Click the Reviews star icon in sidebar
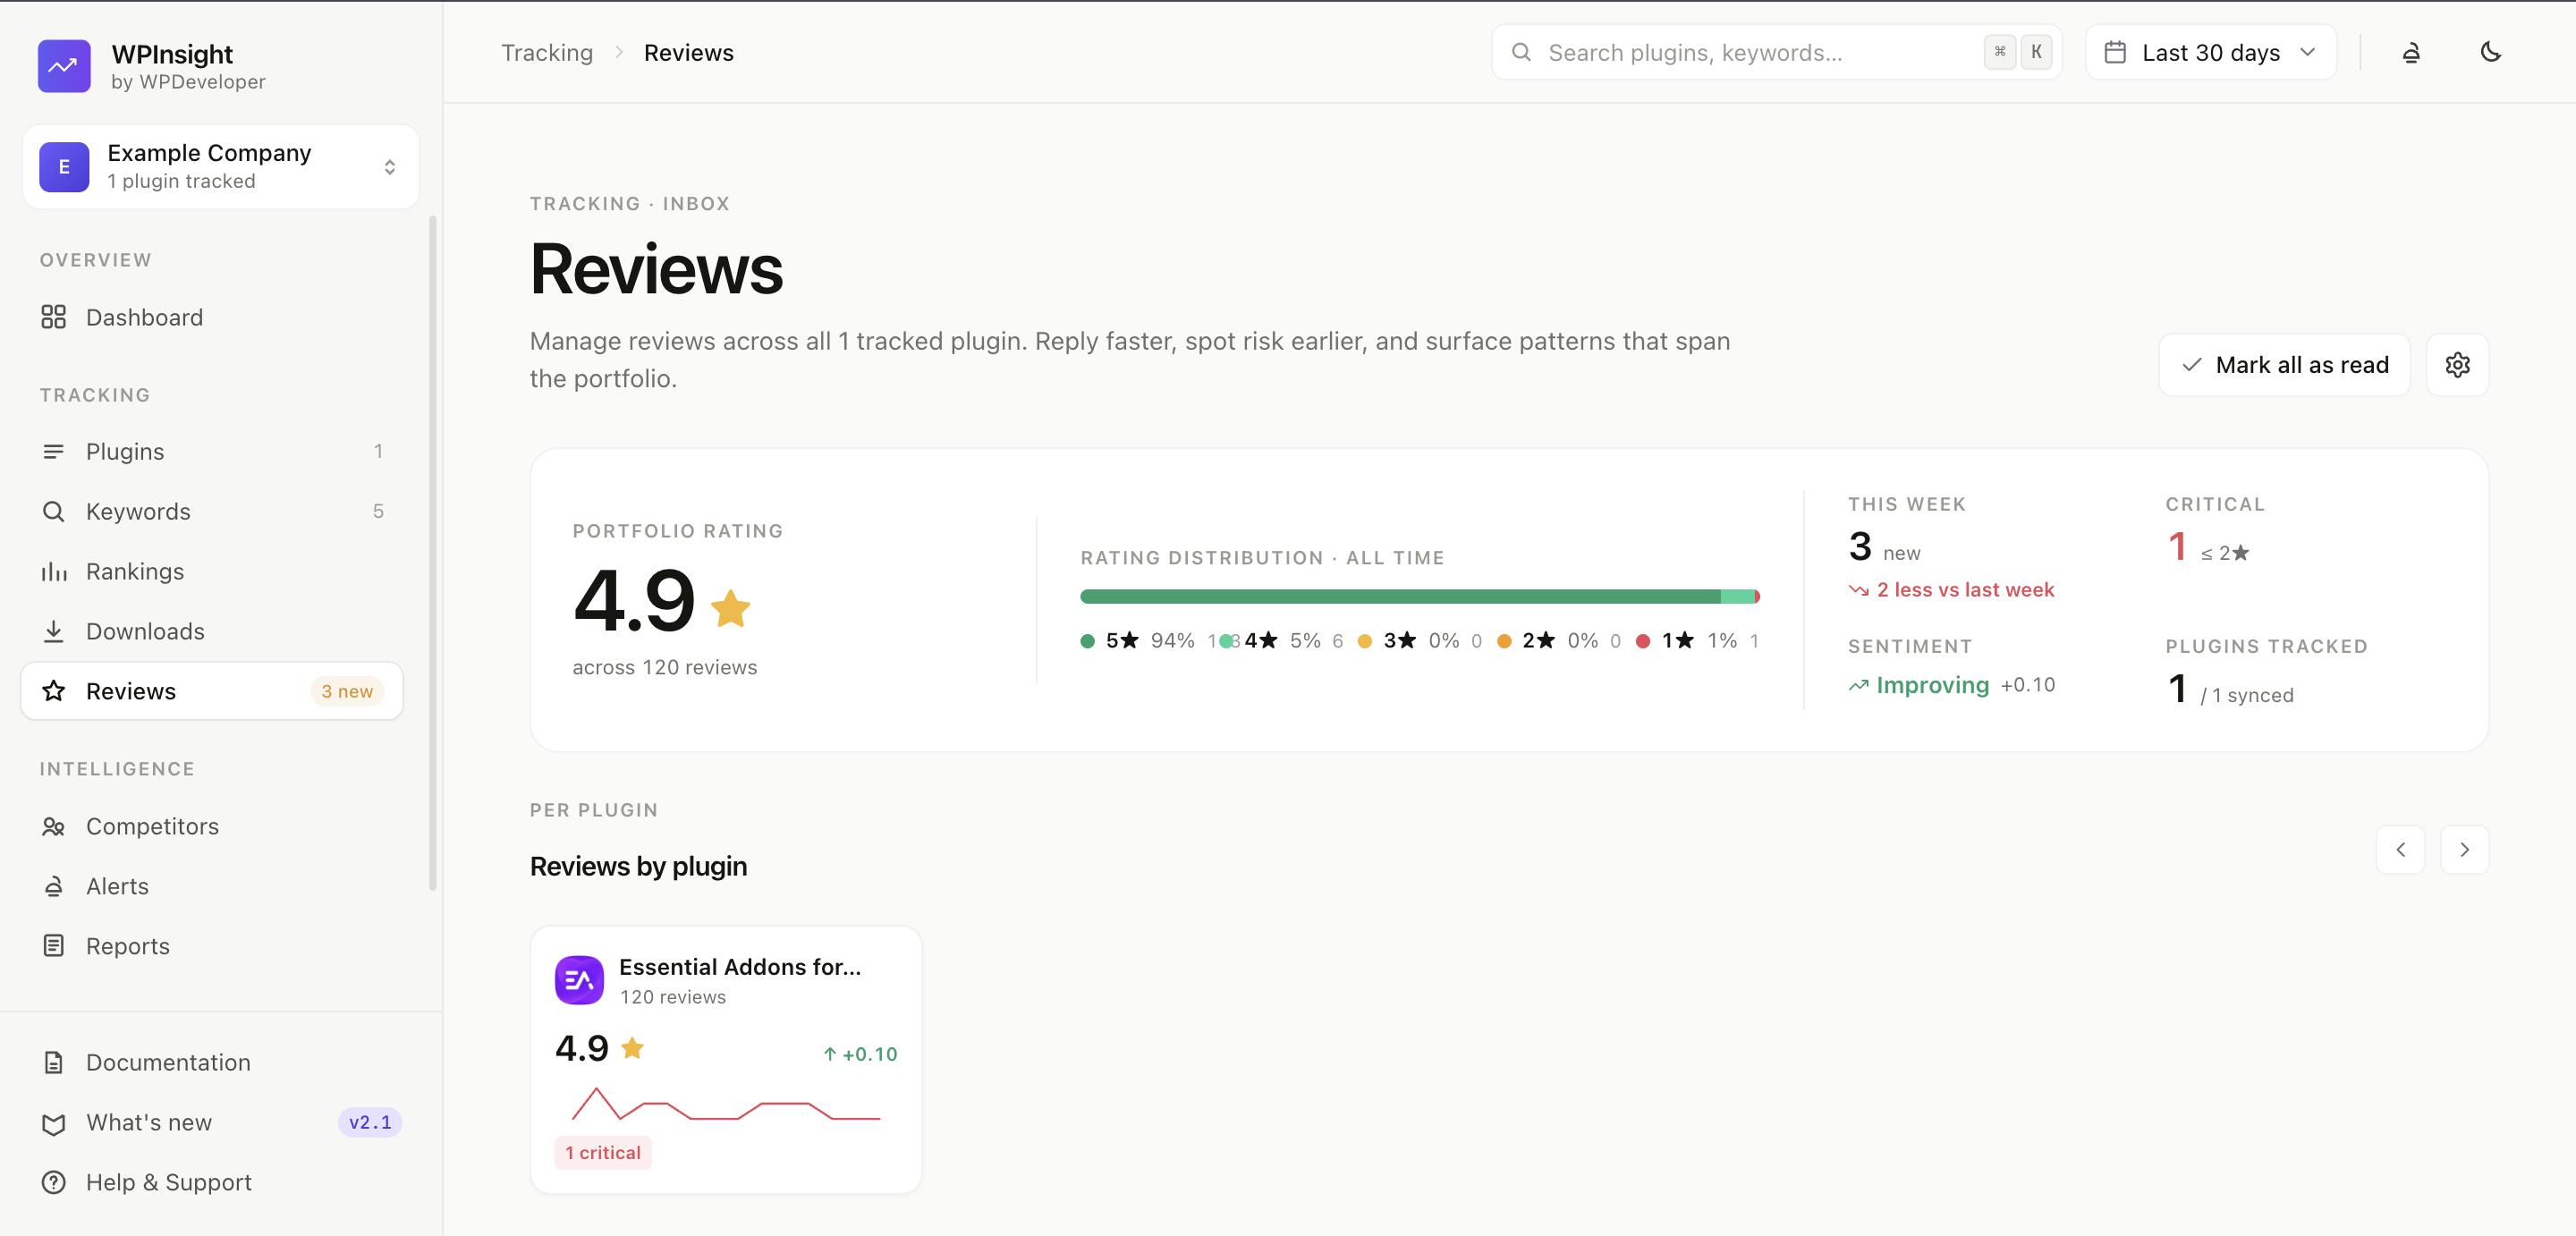The width and height of the screenshot is (2576, 1236). (x=54, y=691)
